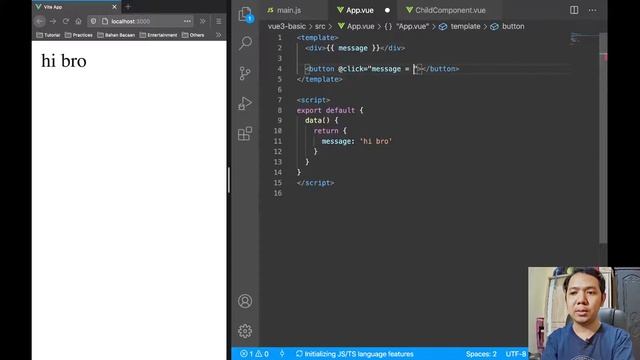Open the Source Control view
Viewport: 640px width, 360px height.
(245, 73)
